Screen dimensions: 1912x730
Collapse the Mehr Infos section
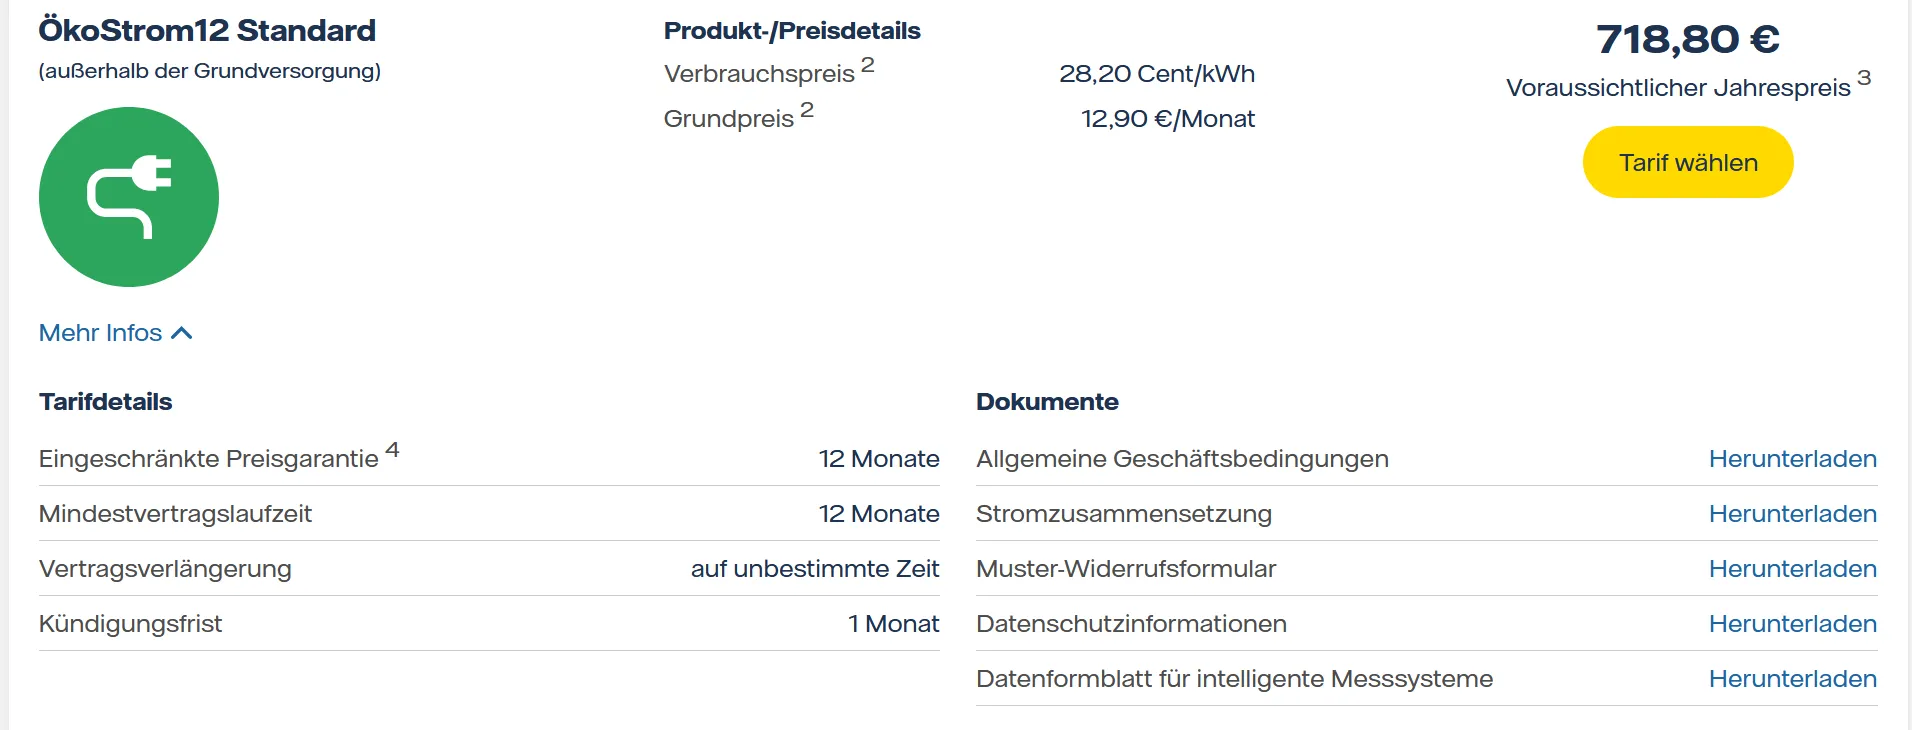(x=101, y=333)
